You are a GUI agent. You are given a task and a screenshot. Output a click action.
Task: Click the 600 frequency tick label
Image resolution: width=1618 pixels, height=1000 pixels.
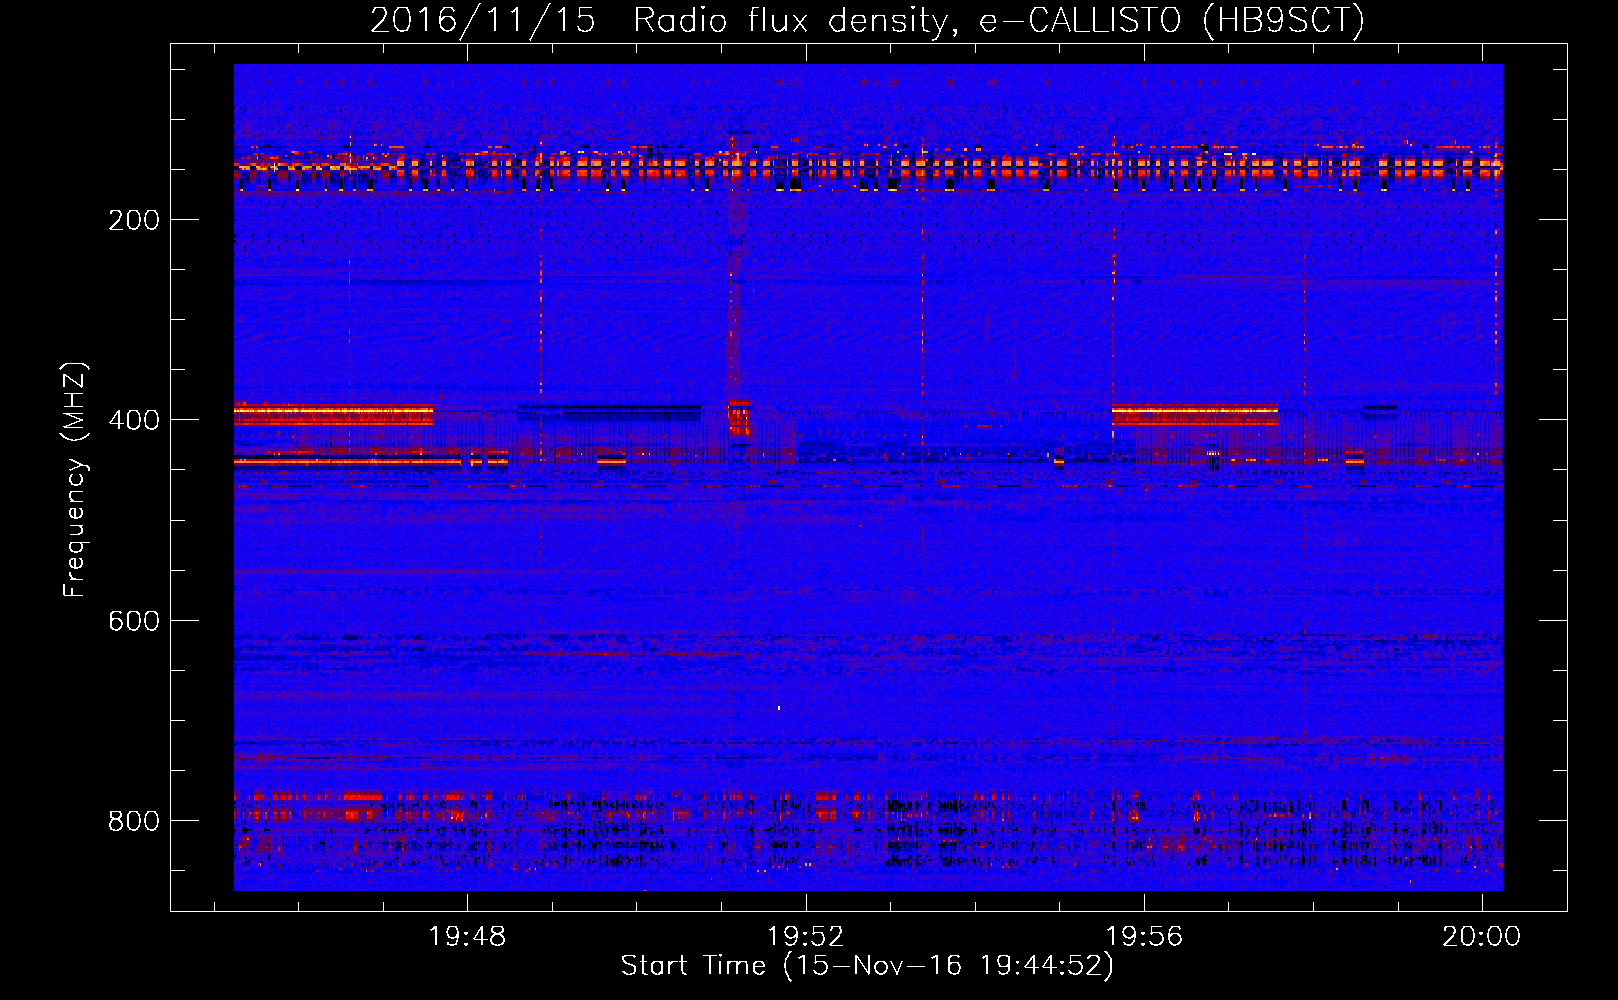tap(134, 621)
